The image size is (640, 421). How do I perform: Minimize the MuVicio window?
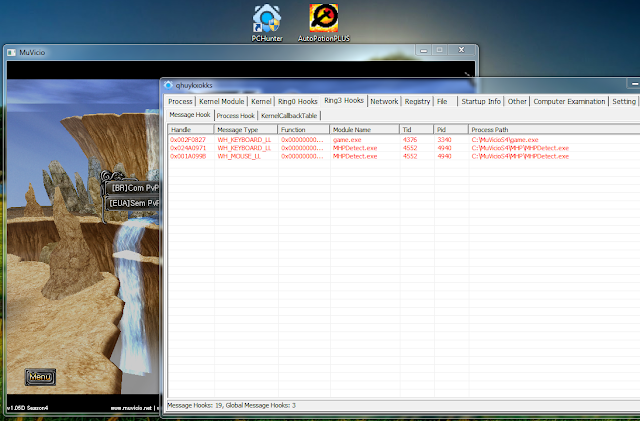point(424,50)
